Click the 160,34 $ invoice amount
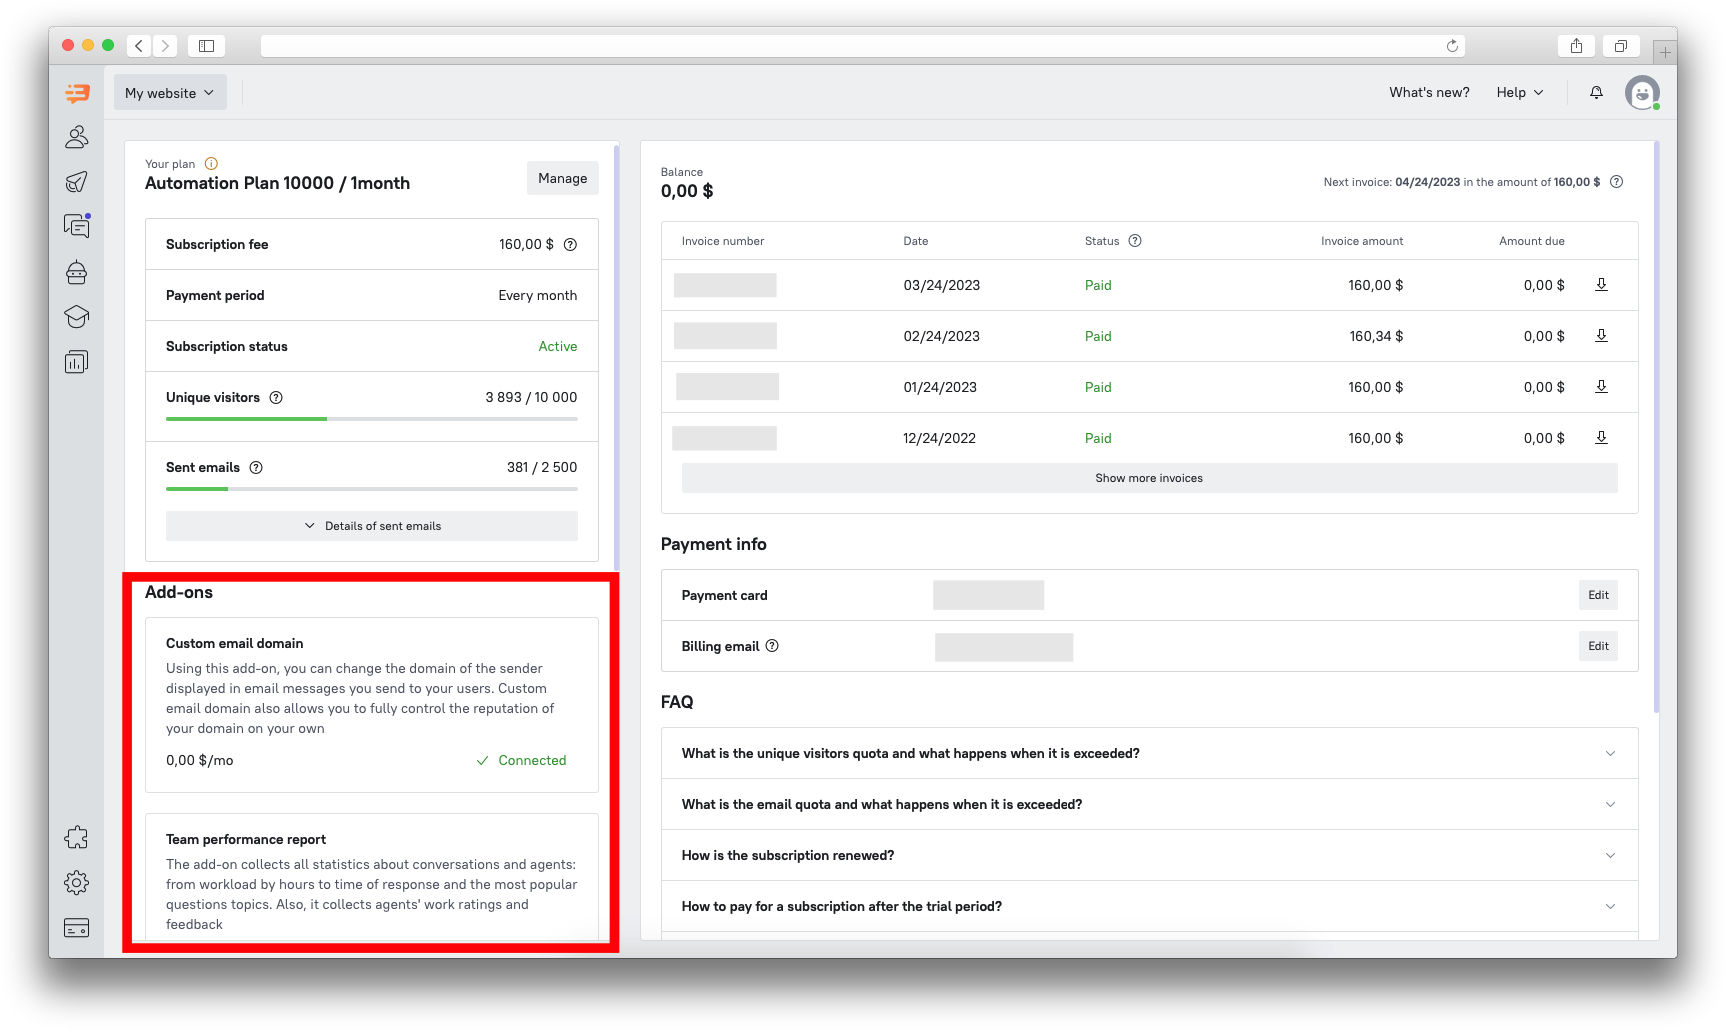1726x1029 pixels. pos(1376,337)
